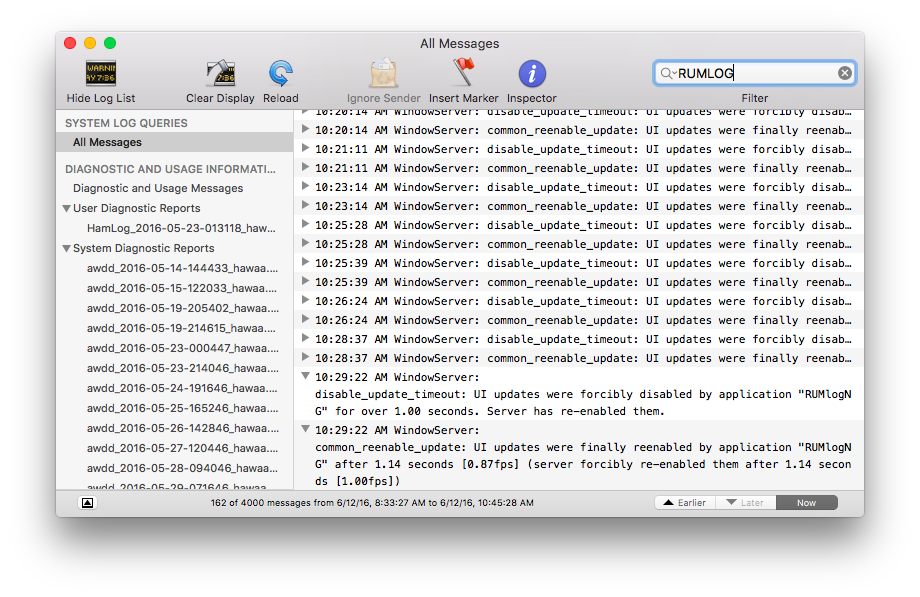Open the search magnifier options menu
The width and height of the screenshot is (920, 597).
(x=668, y=73)
